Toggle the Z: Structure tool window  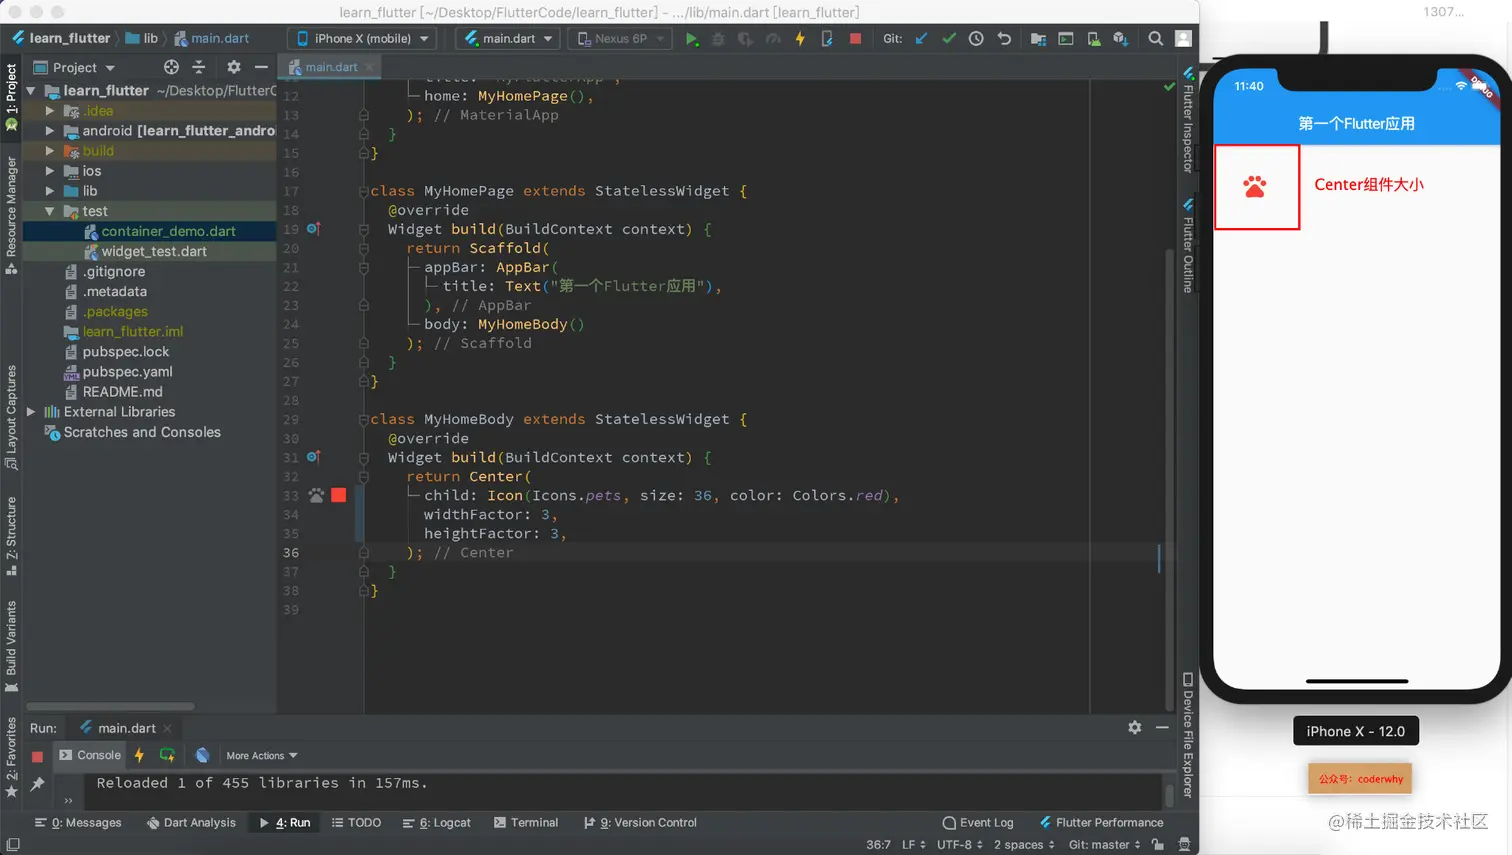11,536
